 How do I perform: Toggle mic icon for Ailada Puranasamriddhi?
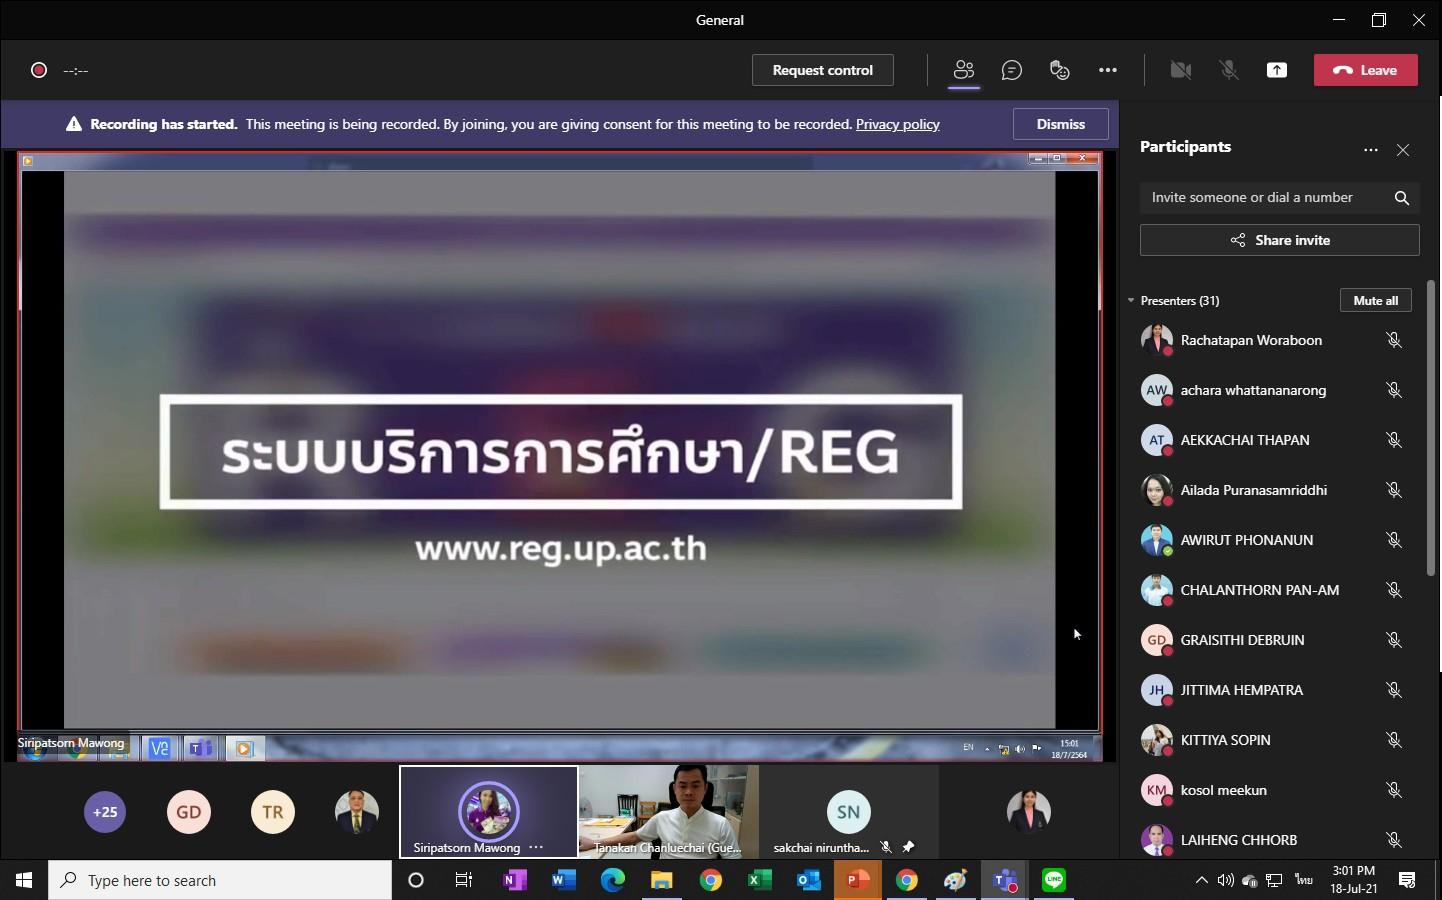click(x=1394, y=490)
